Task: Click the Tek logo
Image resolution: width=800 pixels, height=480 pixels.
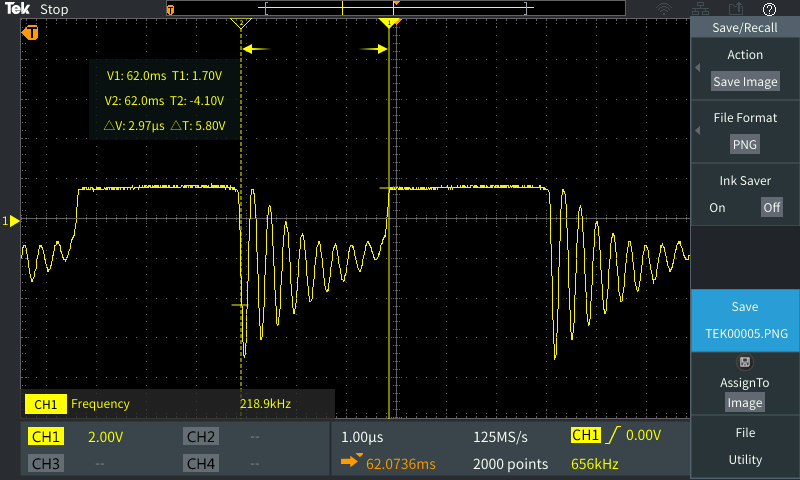Action: (x=17, y=9)
